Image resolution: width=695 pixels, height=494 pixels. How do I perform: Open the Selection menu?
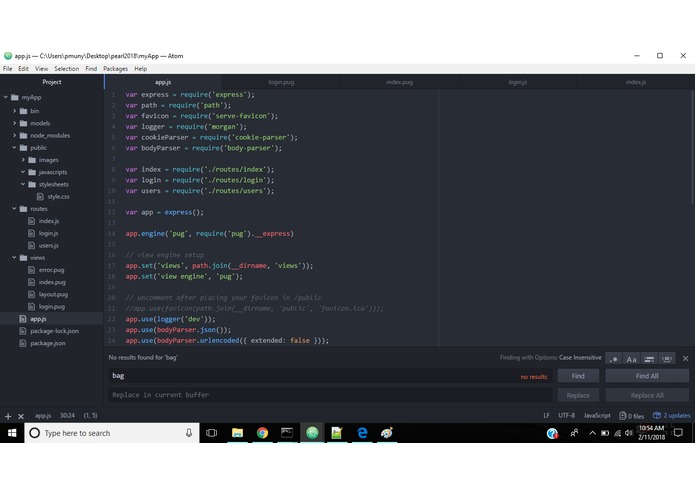click(x=66, y=69)
